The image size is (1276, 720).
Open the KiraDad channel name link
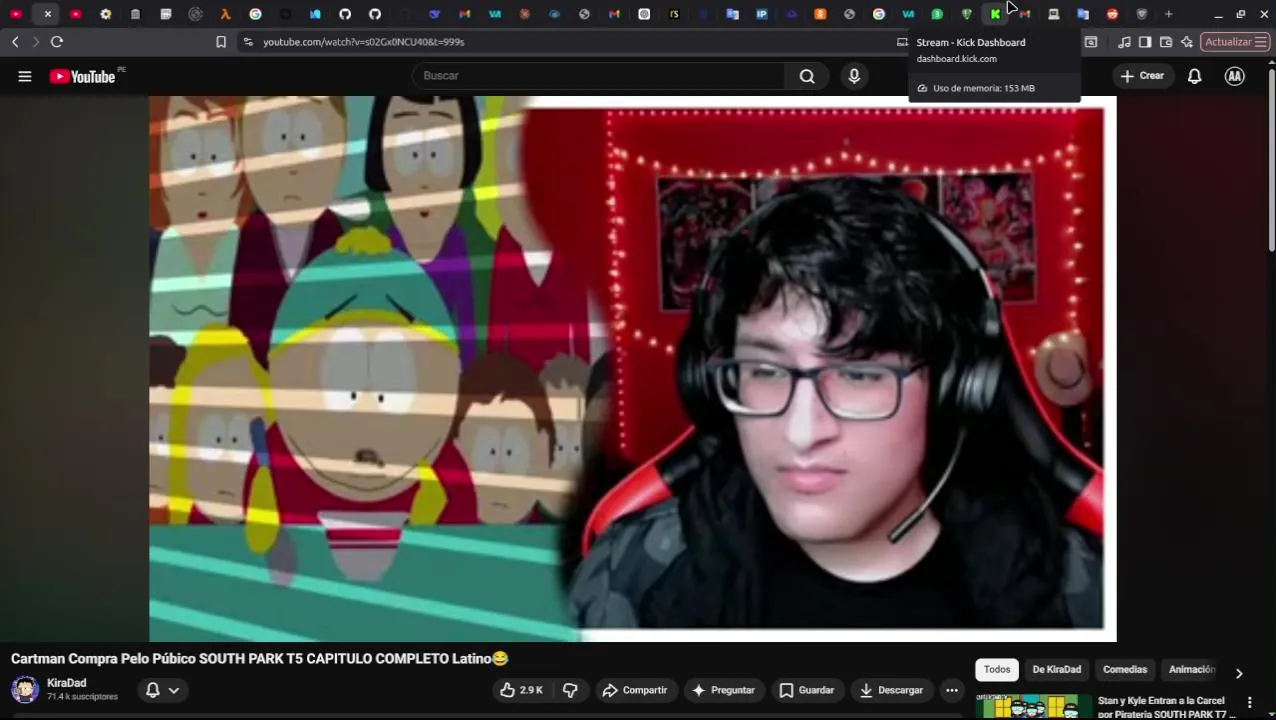click(x=66, y=683)
